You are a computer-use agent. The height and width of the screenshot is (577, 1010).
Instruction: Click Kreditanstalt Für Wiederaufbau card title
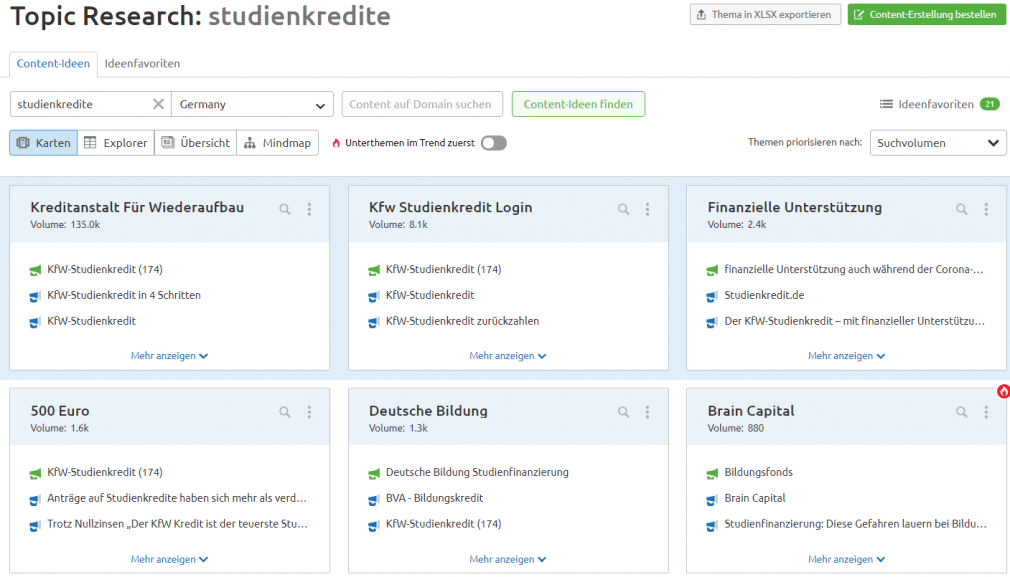pos(137,207)
